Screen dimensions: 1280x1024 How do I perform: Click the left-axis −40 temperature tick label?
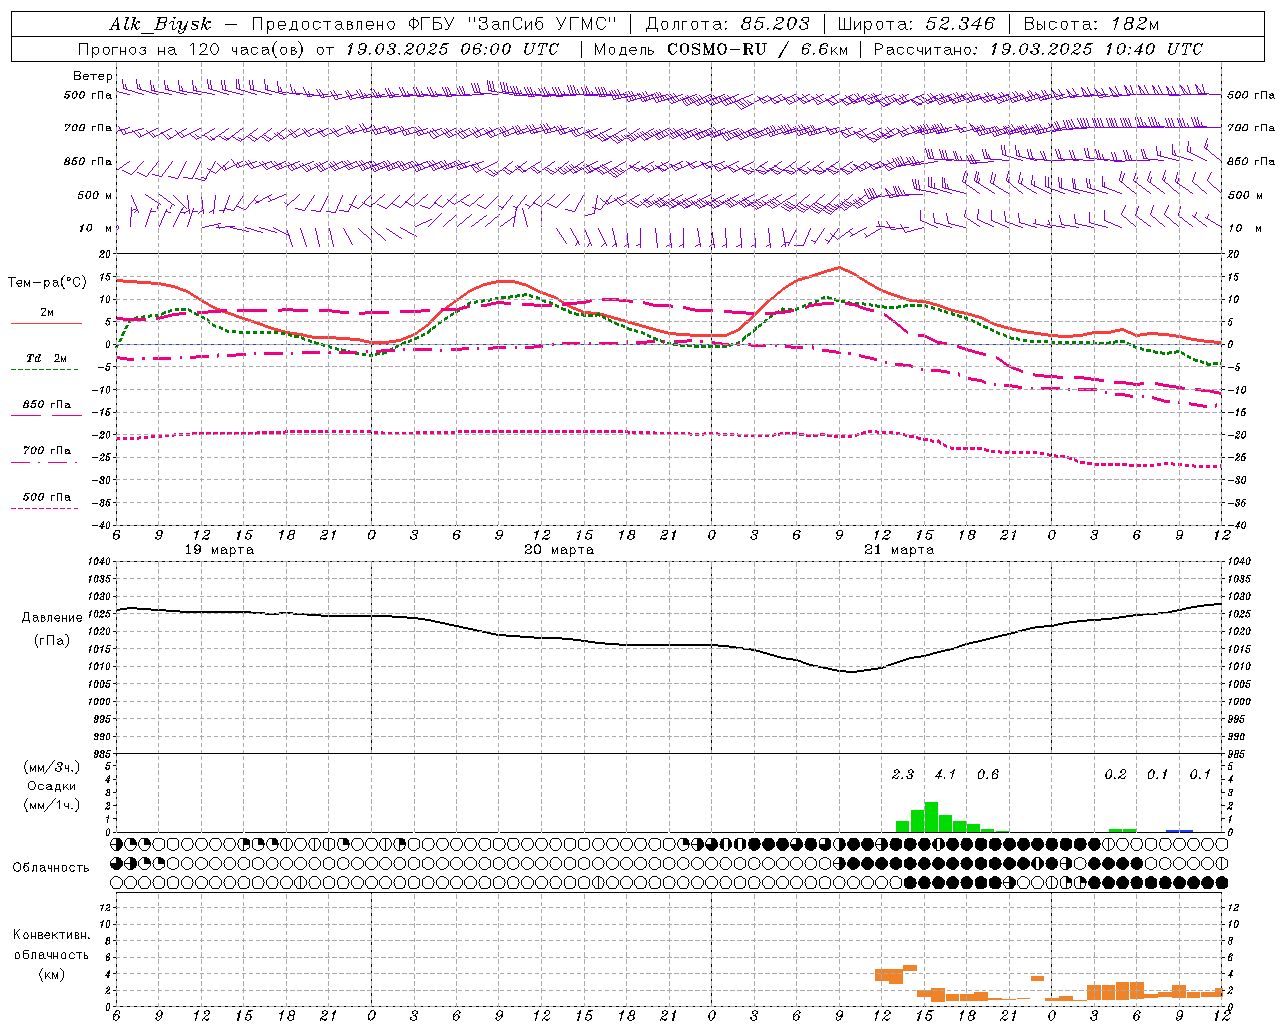pyautogui.click(x=101, y=525)
